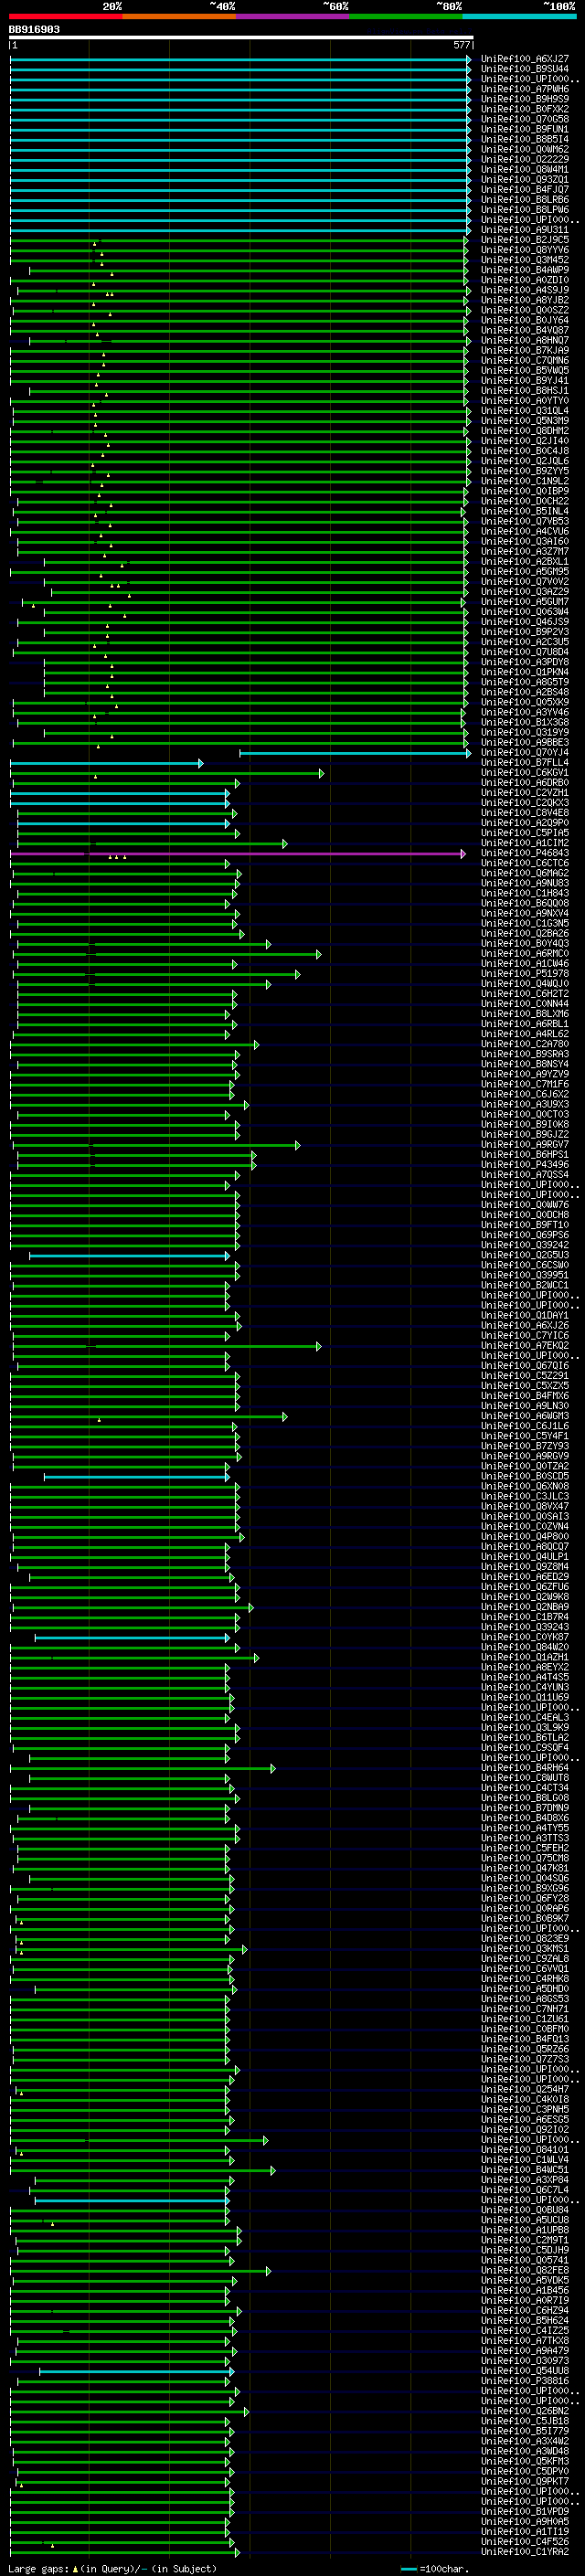This screenshot has width=585, height=2576.
Task: Click the purple ~60% identity legend segment
Action: (x=293, y=16)
